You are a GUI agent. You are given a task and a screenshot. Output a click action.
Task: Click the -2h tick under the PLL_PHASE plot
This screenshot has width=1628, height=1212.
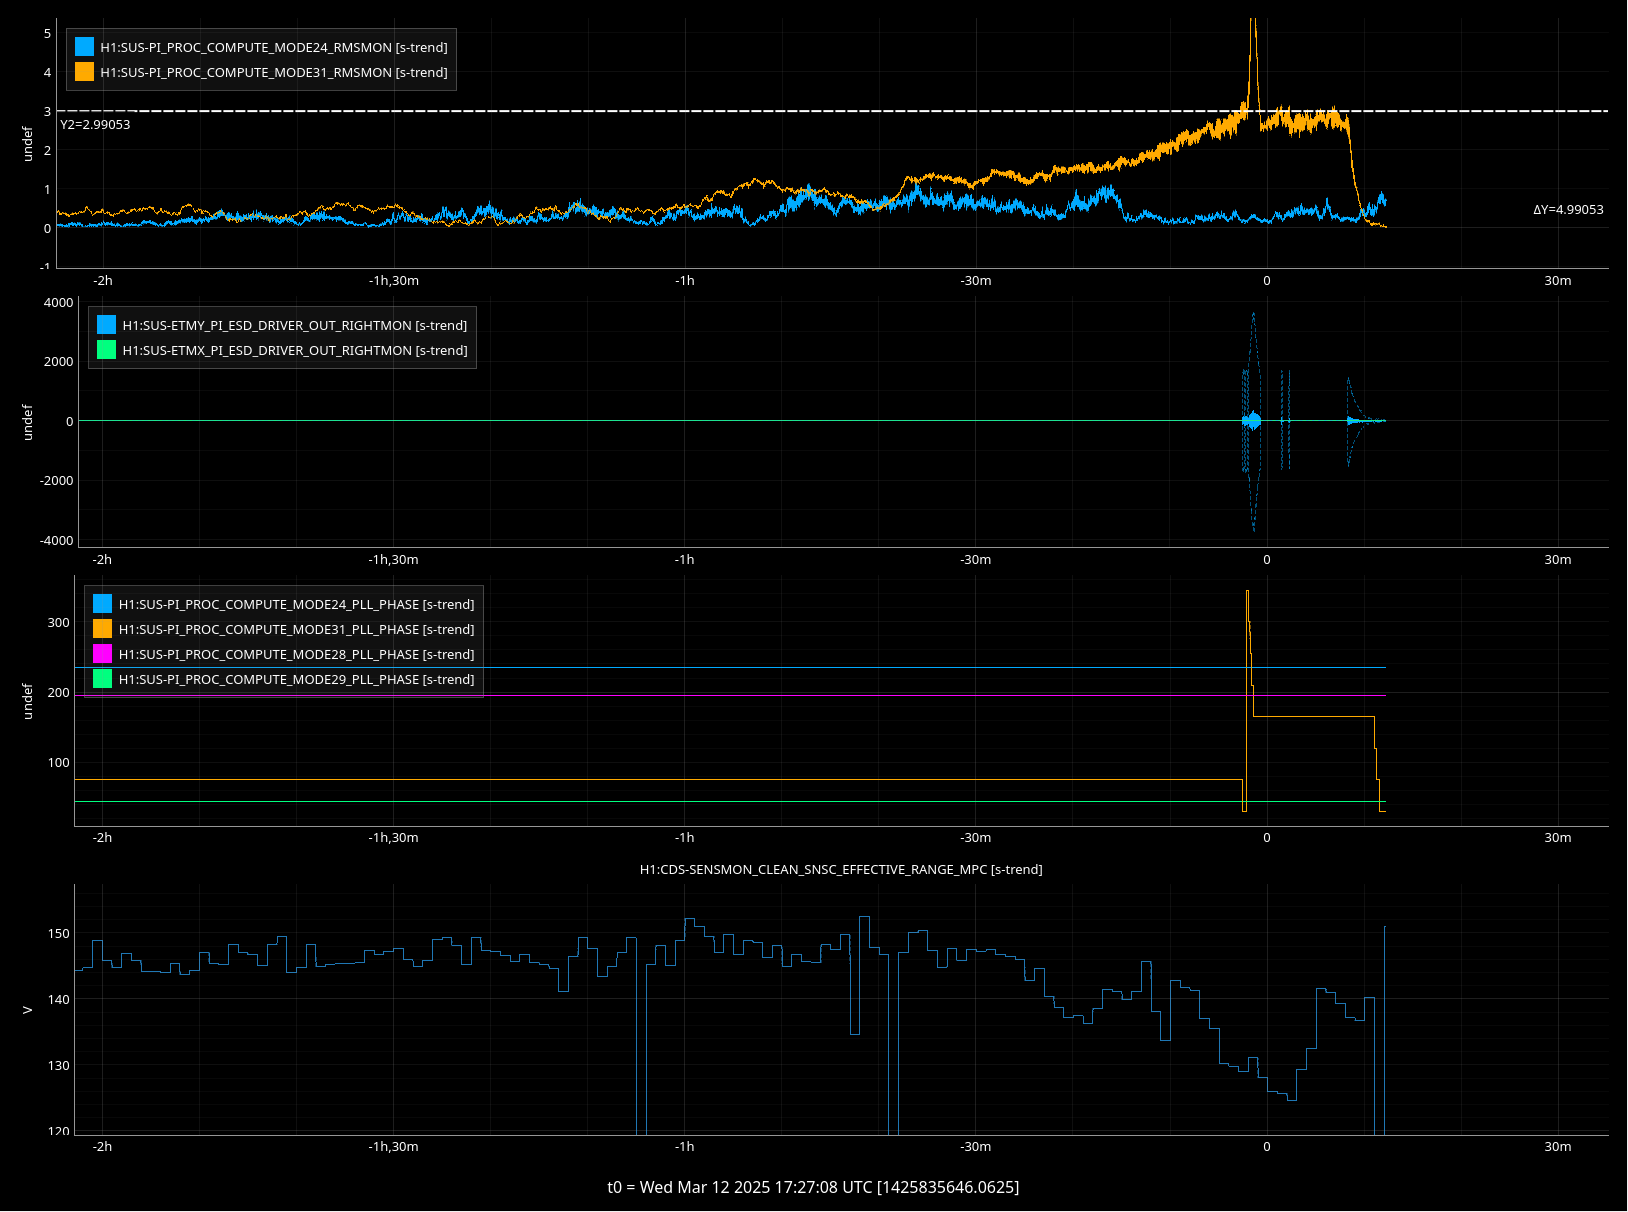click(x=102, y=838)
